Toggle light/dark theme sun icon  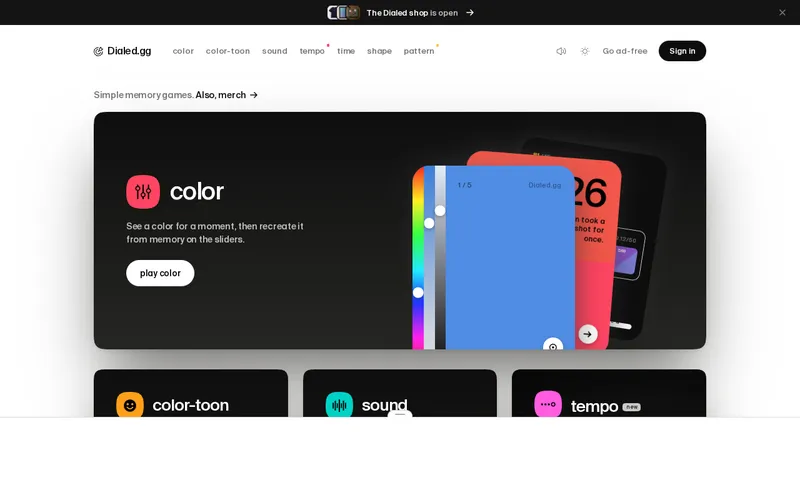click(585, 51)
